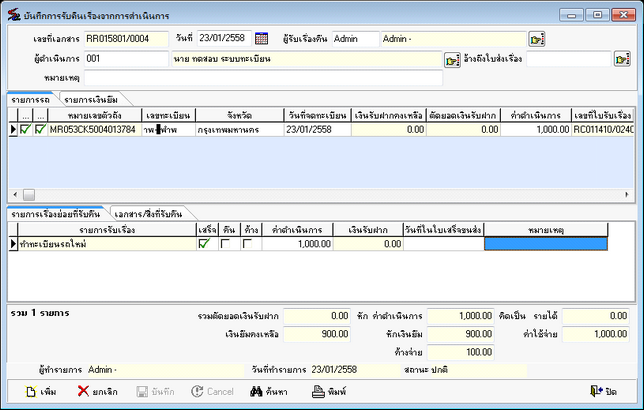
Task: Check the คืน checkbox for ทำทะเบียนรถใหม่
Action: pos(225,244)
